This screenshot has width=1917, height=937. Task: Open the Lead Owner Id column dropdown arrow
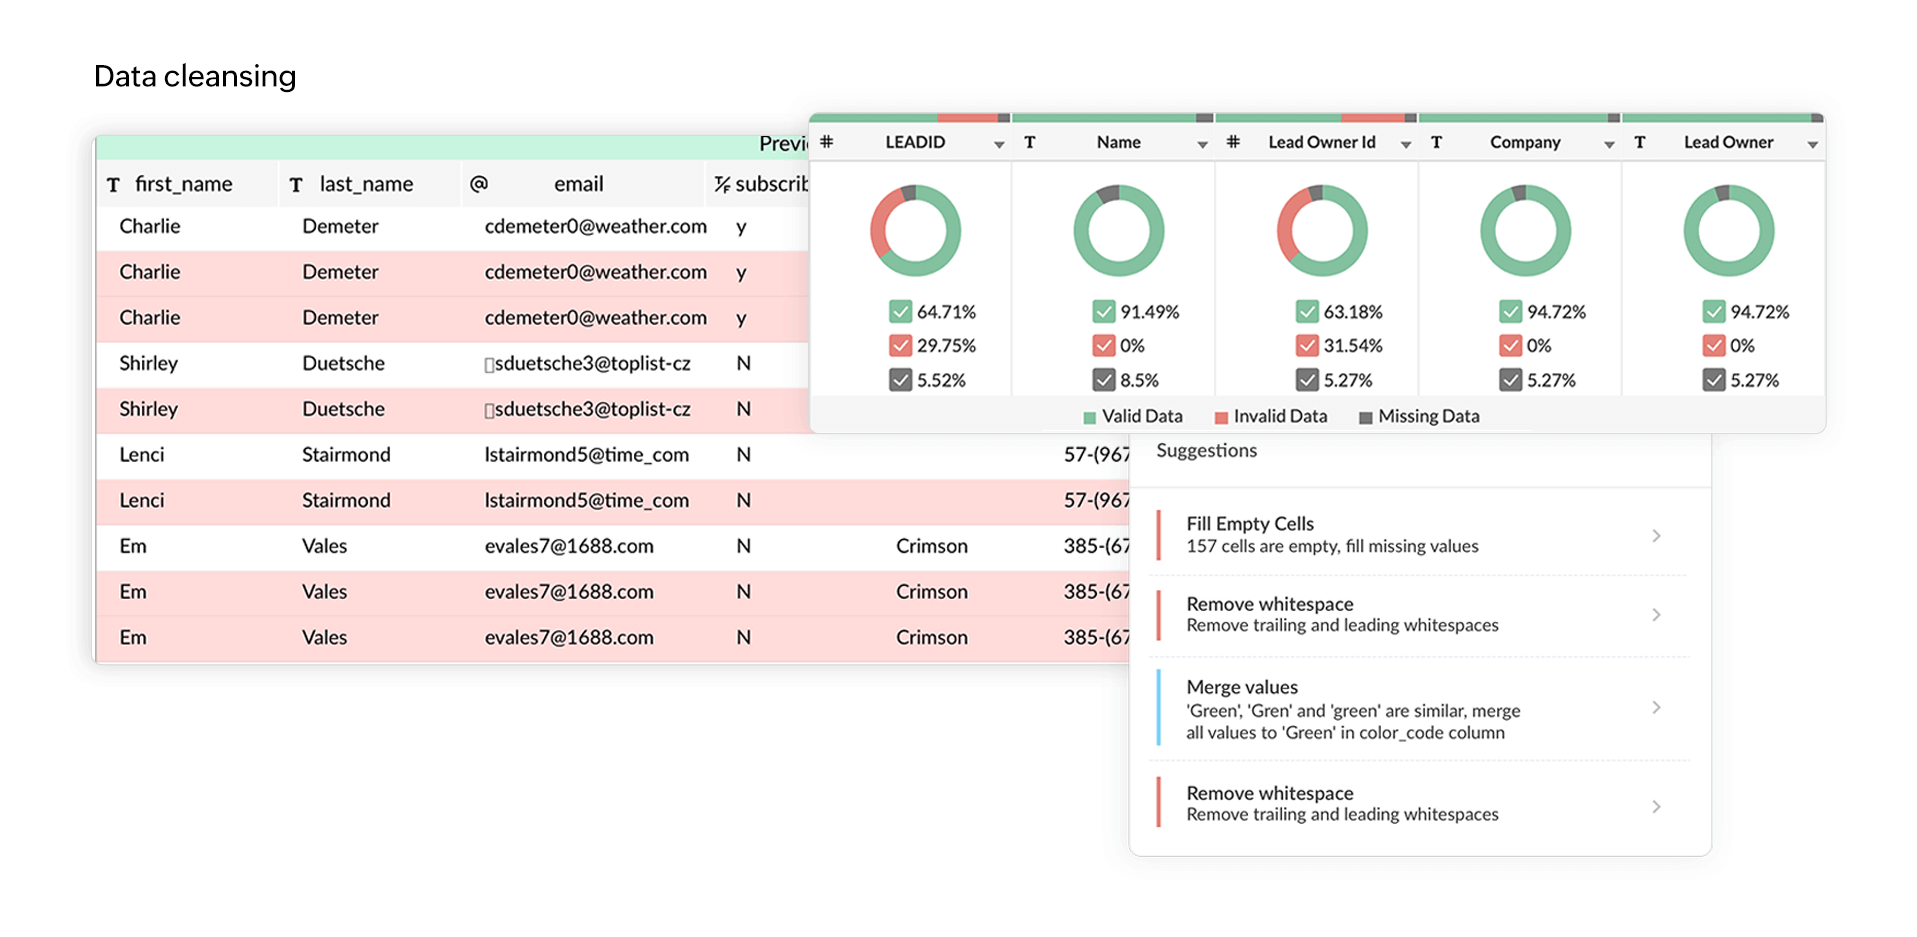pos(1406,145)
